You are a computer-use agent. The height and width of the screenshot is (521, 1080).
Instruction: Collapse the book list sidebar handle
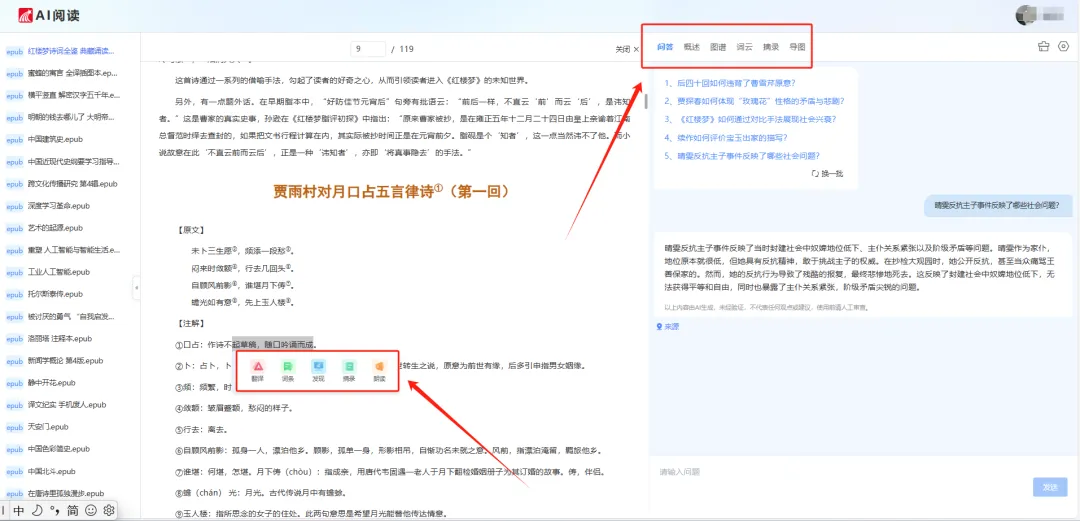pos(136,288)
